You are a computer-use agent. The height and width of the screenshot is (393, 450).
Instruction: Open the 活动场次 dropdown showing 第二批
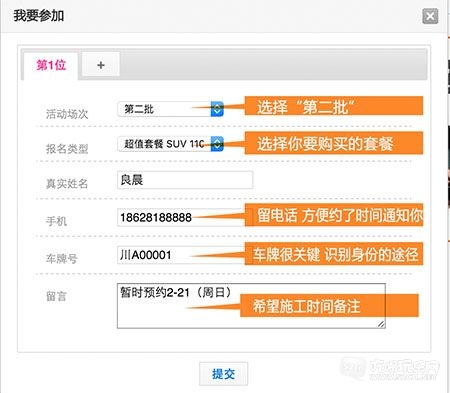pyautogui.click(x=170, y=109)
